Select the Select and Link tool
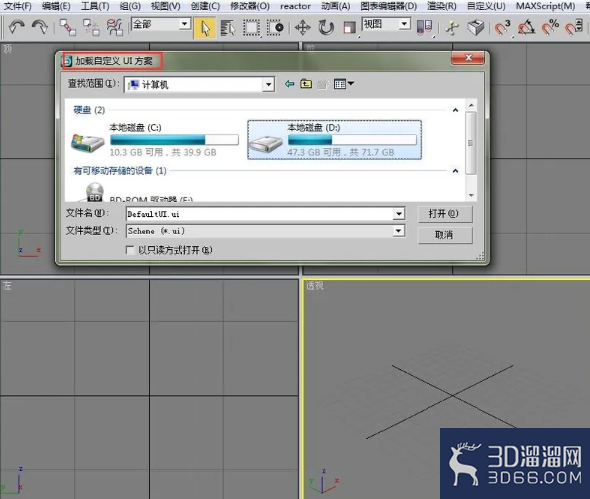590x499 pixels. 68,27
